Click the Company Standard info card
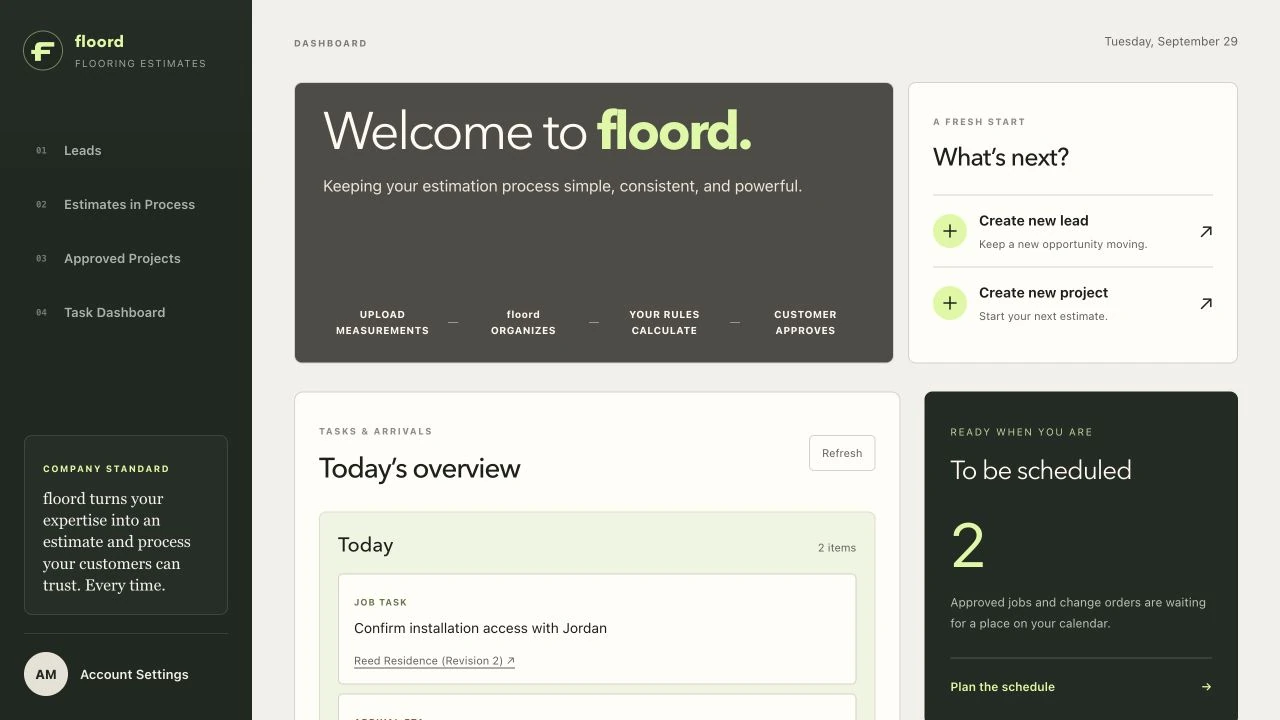 click(x=126, y=525)
